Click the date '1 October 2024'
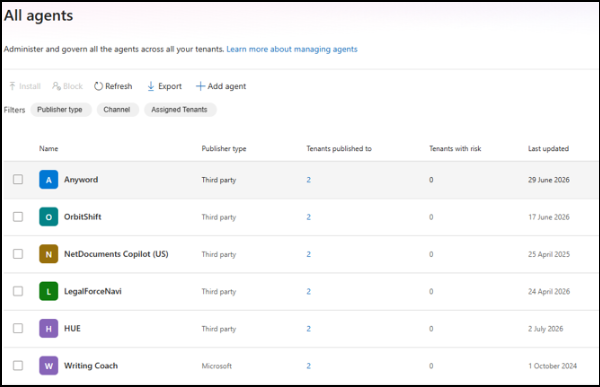Image resolution: width=600 pixels, height=387 pixels. (552, 366)
